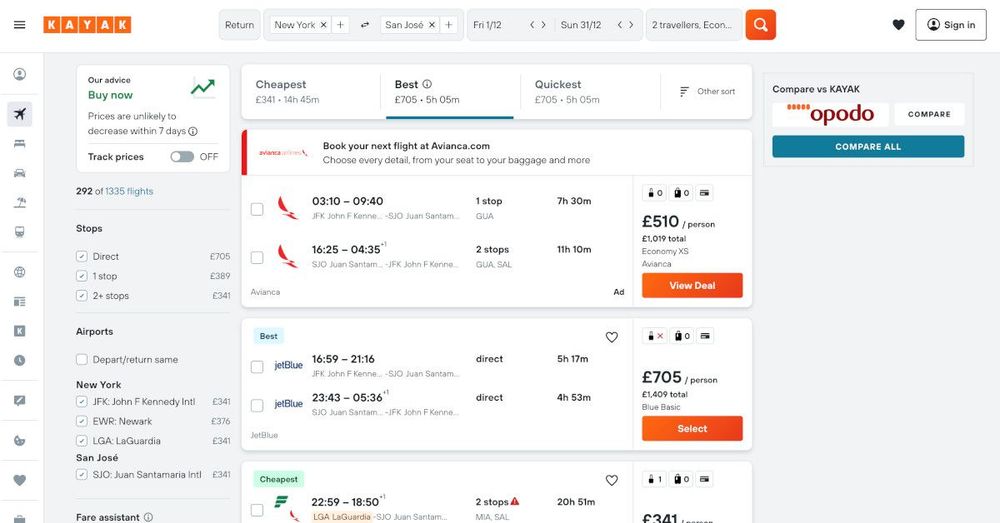The image size is (1000, 523).
Task: Open the Return trip type dropdown
Action: pyautogui.click(x=239, y=25)
